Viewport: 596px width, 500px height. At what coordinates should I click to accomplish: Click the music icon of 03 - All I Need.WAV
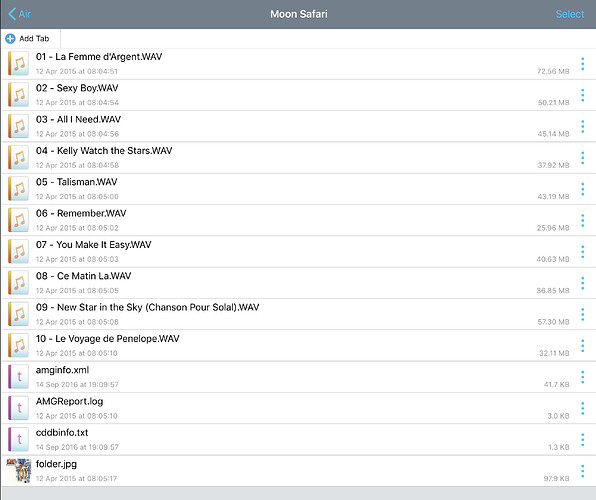19,126
